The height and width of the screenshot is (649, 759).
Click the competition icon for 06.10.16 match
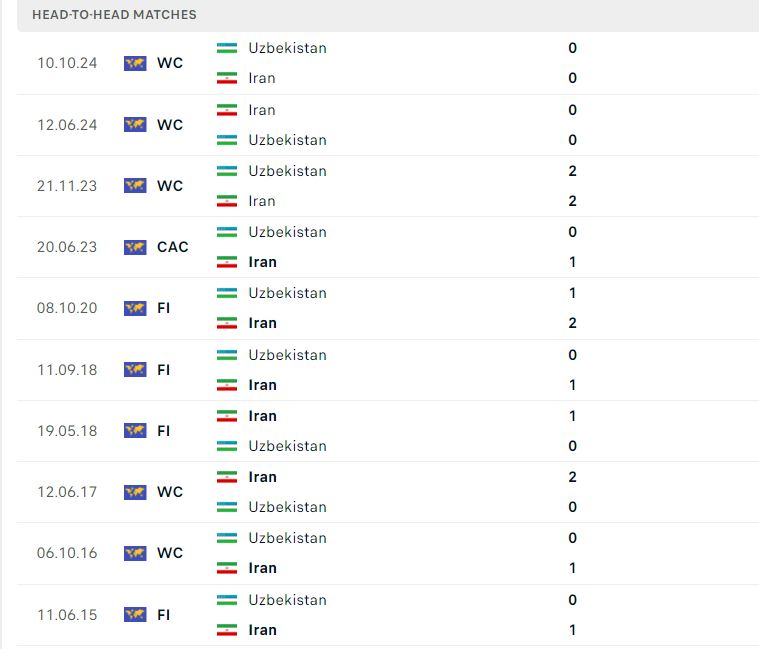click(135, 553)
